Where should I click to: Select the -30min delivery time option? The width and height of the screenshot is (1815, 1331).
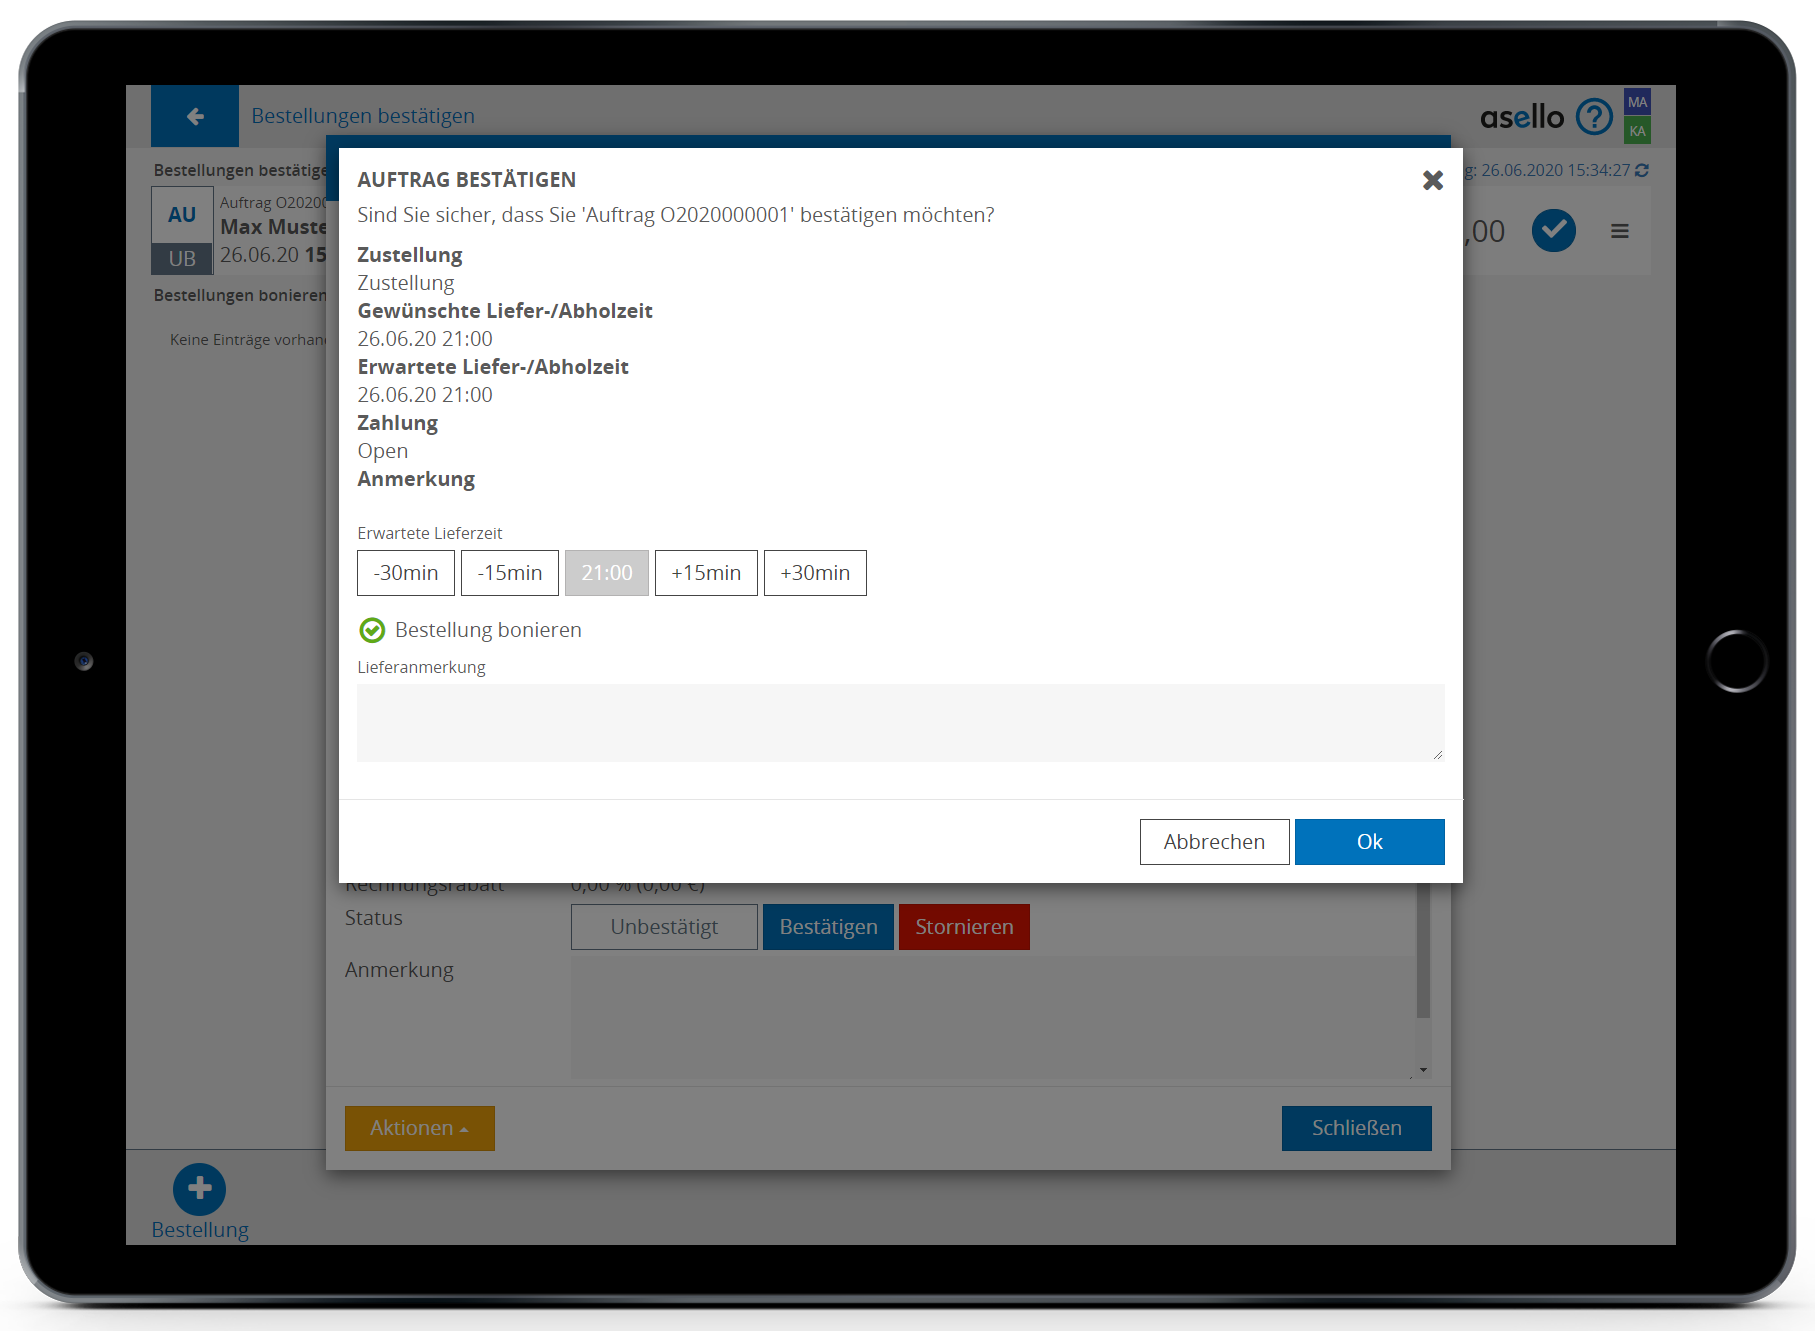click(x=405, y=573)
